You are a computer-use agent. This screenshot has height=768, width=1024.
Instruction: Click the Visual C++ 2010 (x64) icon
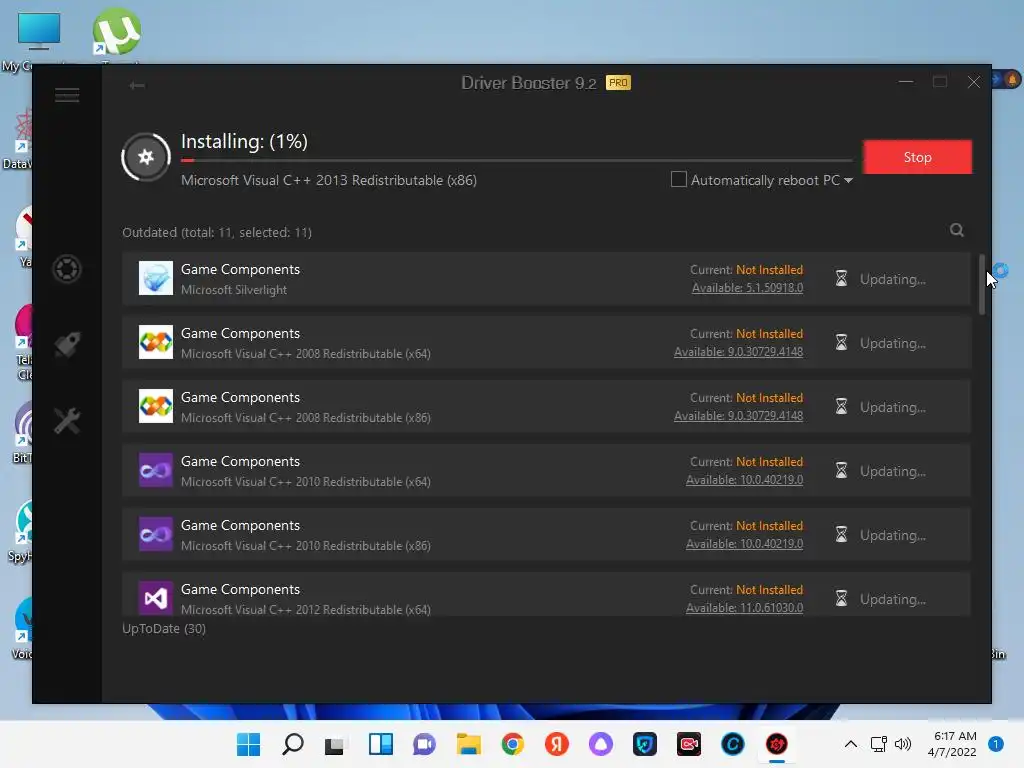pos(155,470)
